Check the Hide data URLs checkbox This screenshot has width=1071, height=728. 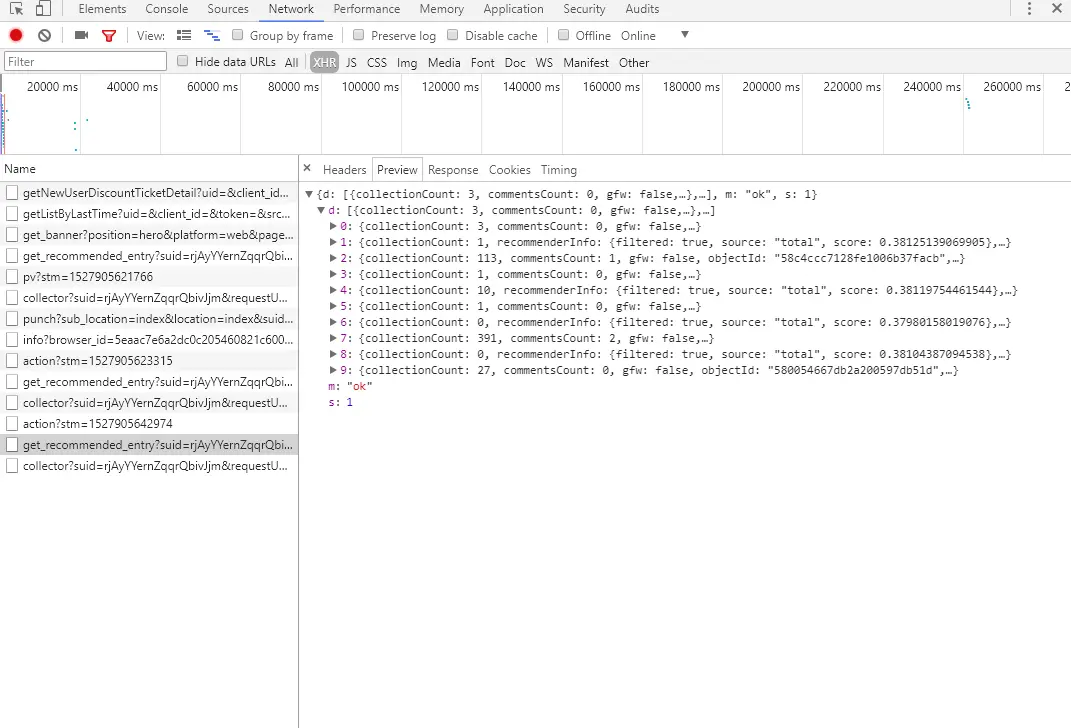(x=182, y=61)
